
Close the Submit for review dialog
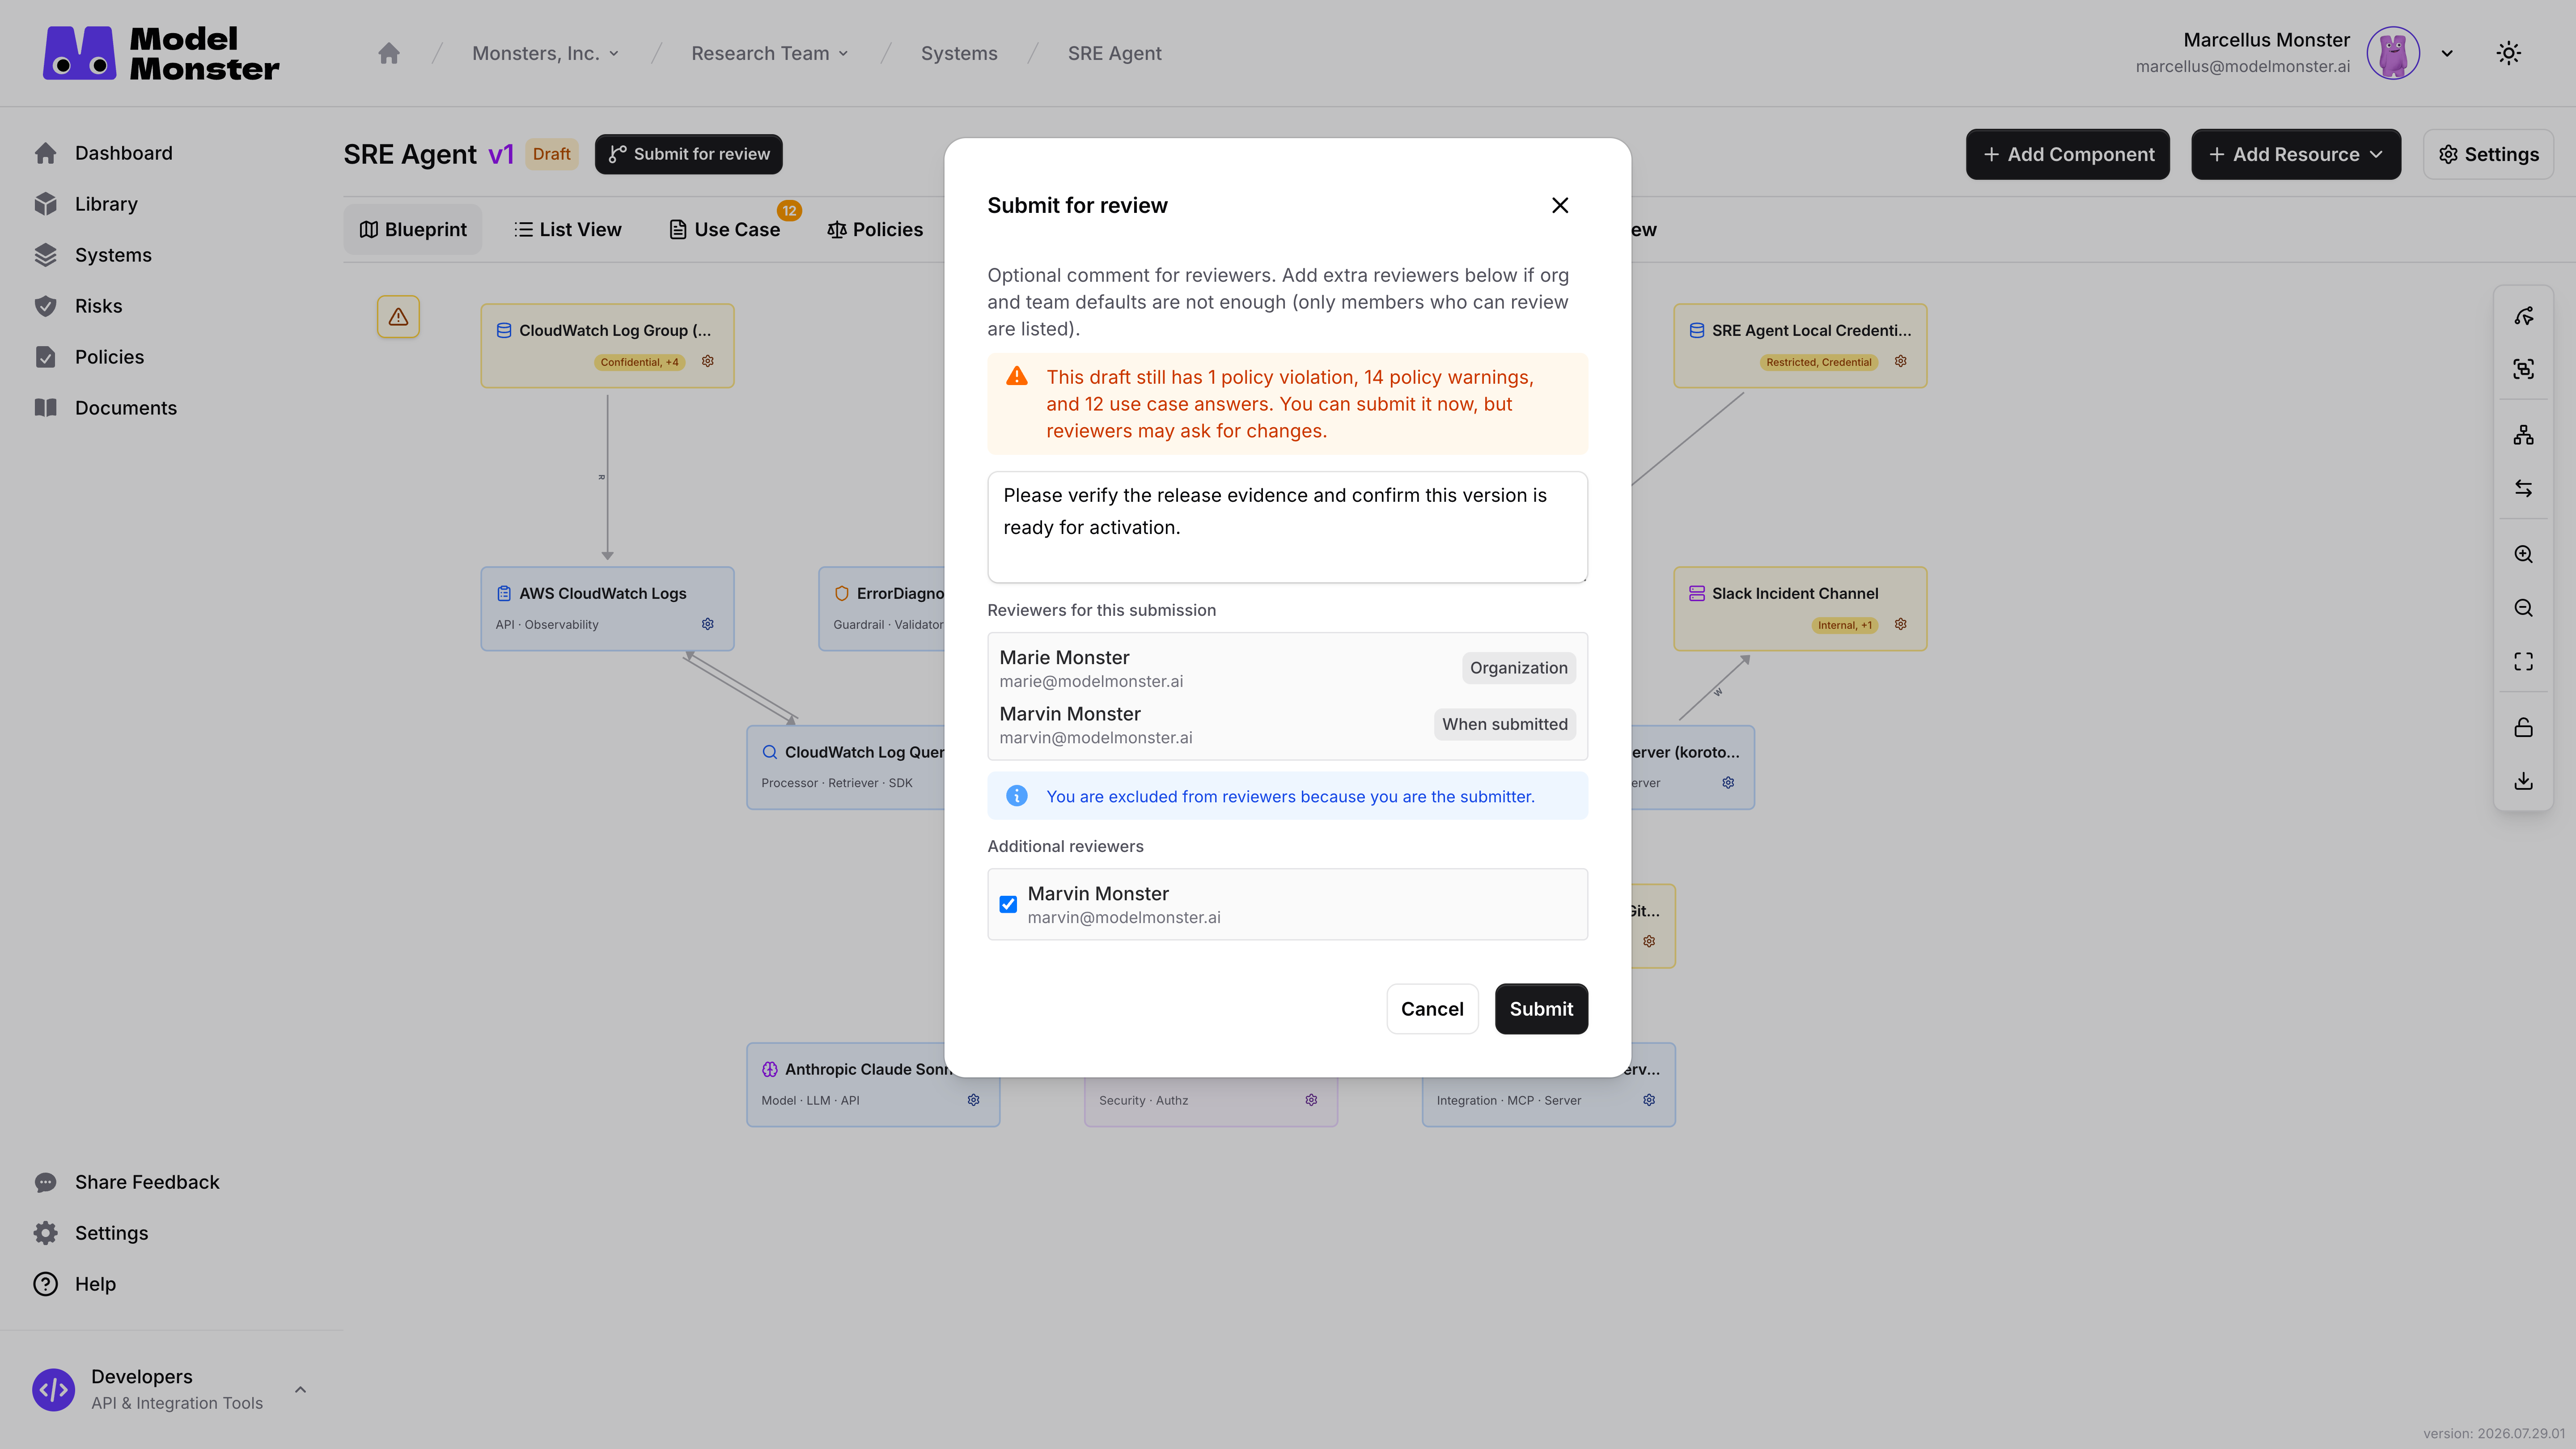tap(1560, 205)
